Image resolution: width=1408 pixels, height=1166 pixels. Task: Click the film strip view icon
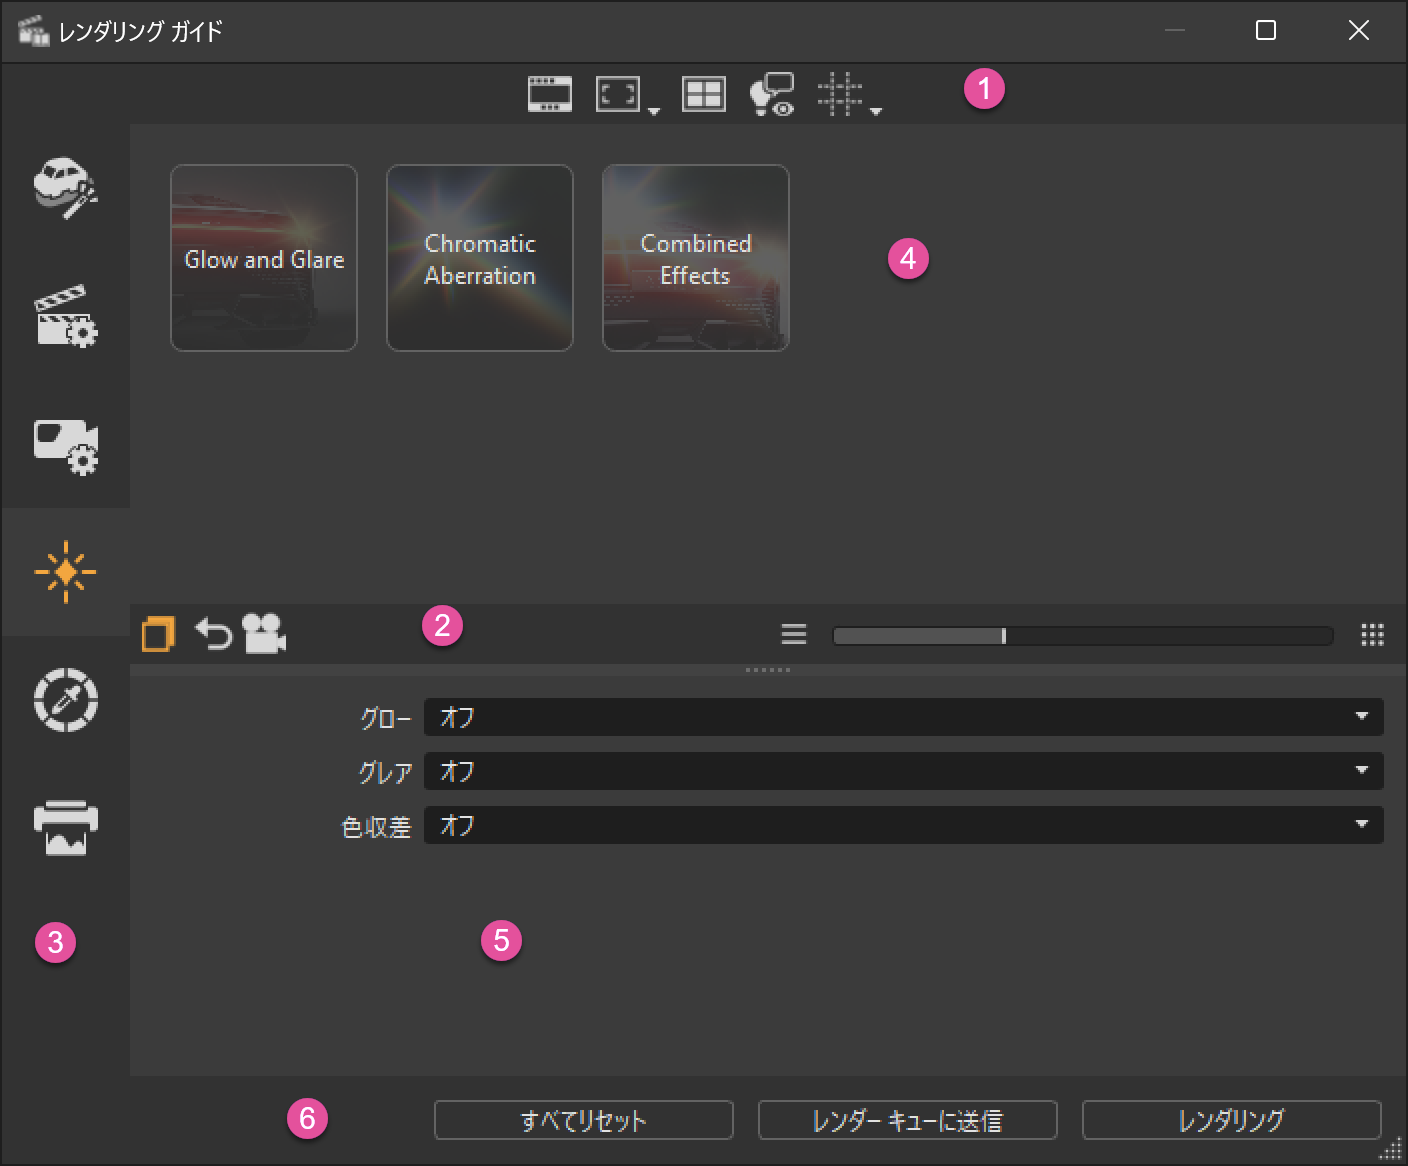point(550,94)
